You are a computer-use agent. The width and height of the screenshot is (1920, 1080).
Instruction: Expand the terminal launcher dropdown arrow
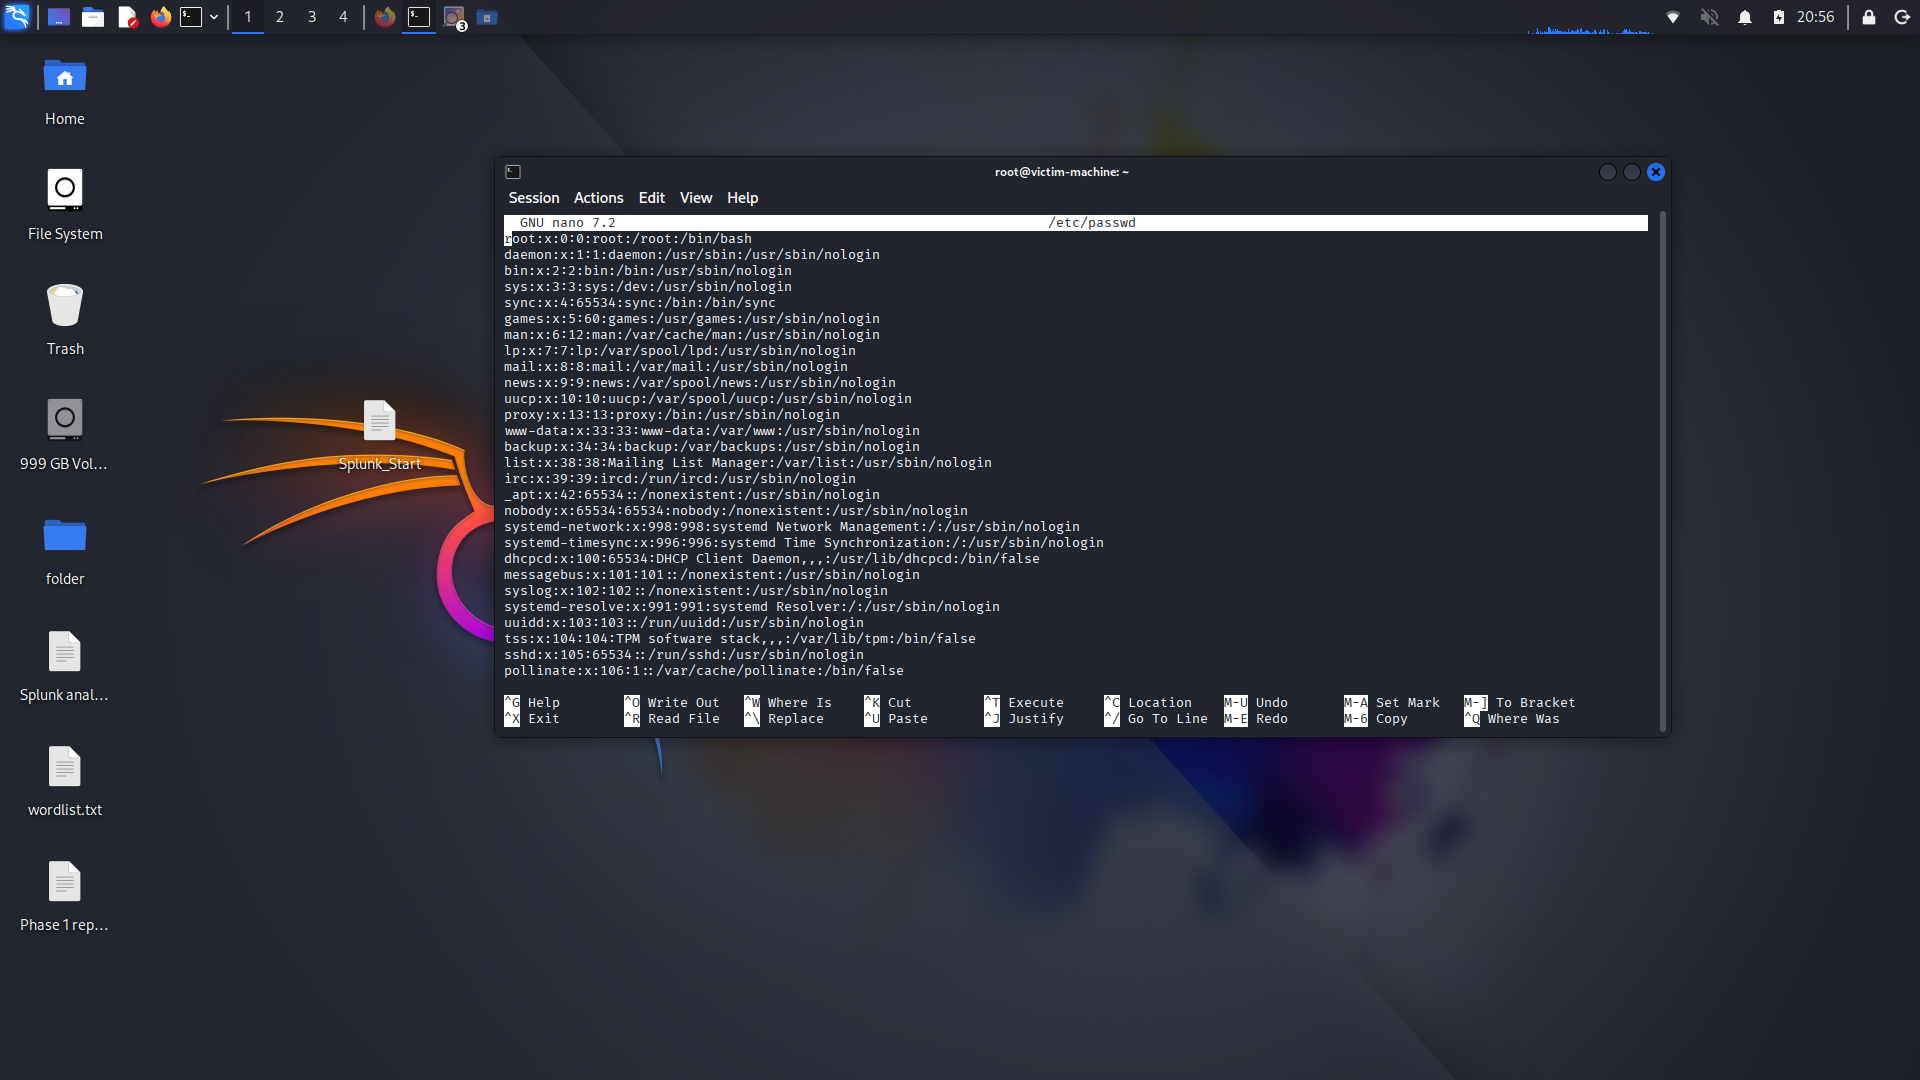[214, 17]
